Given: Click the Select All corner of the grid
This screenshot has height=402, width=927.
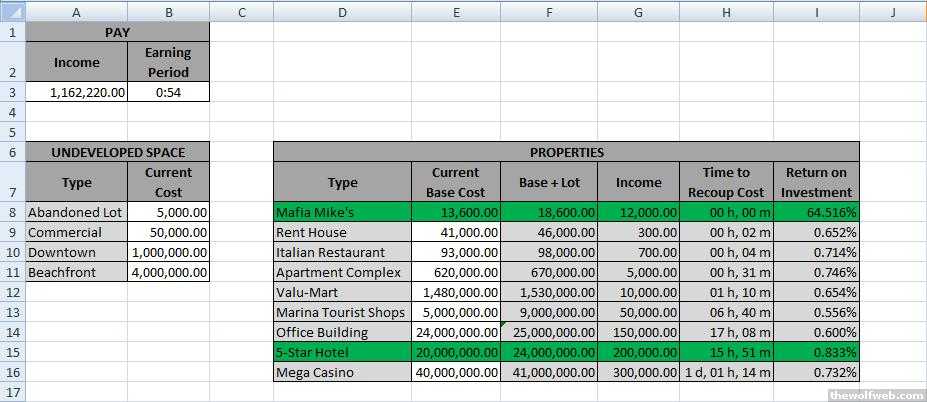Looking at the screenshot, I should coord(12,11).
